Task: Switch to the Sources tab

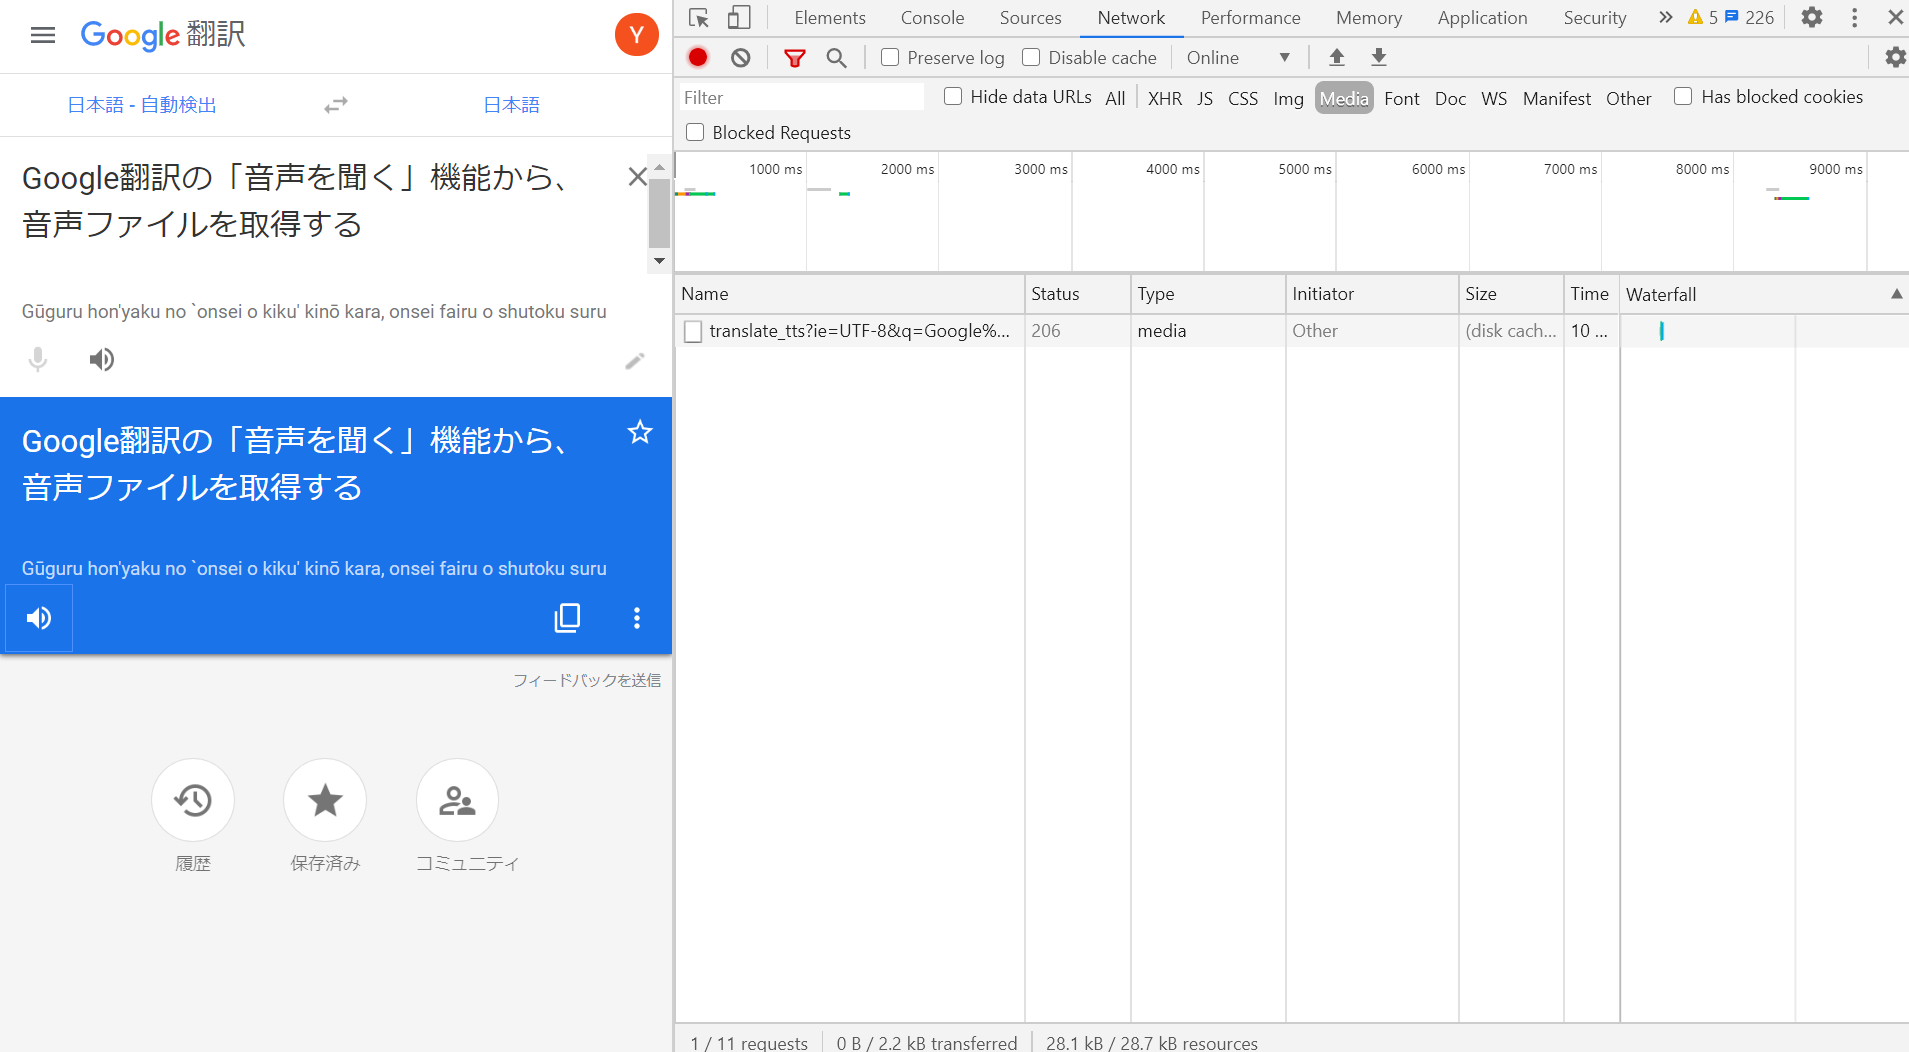Action: (x=1031, y=18)
